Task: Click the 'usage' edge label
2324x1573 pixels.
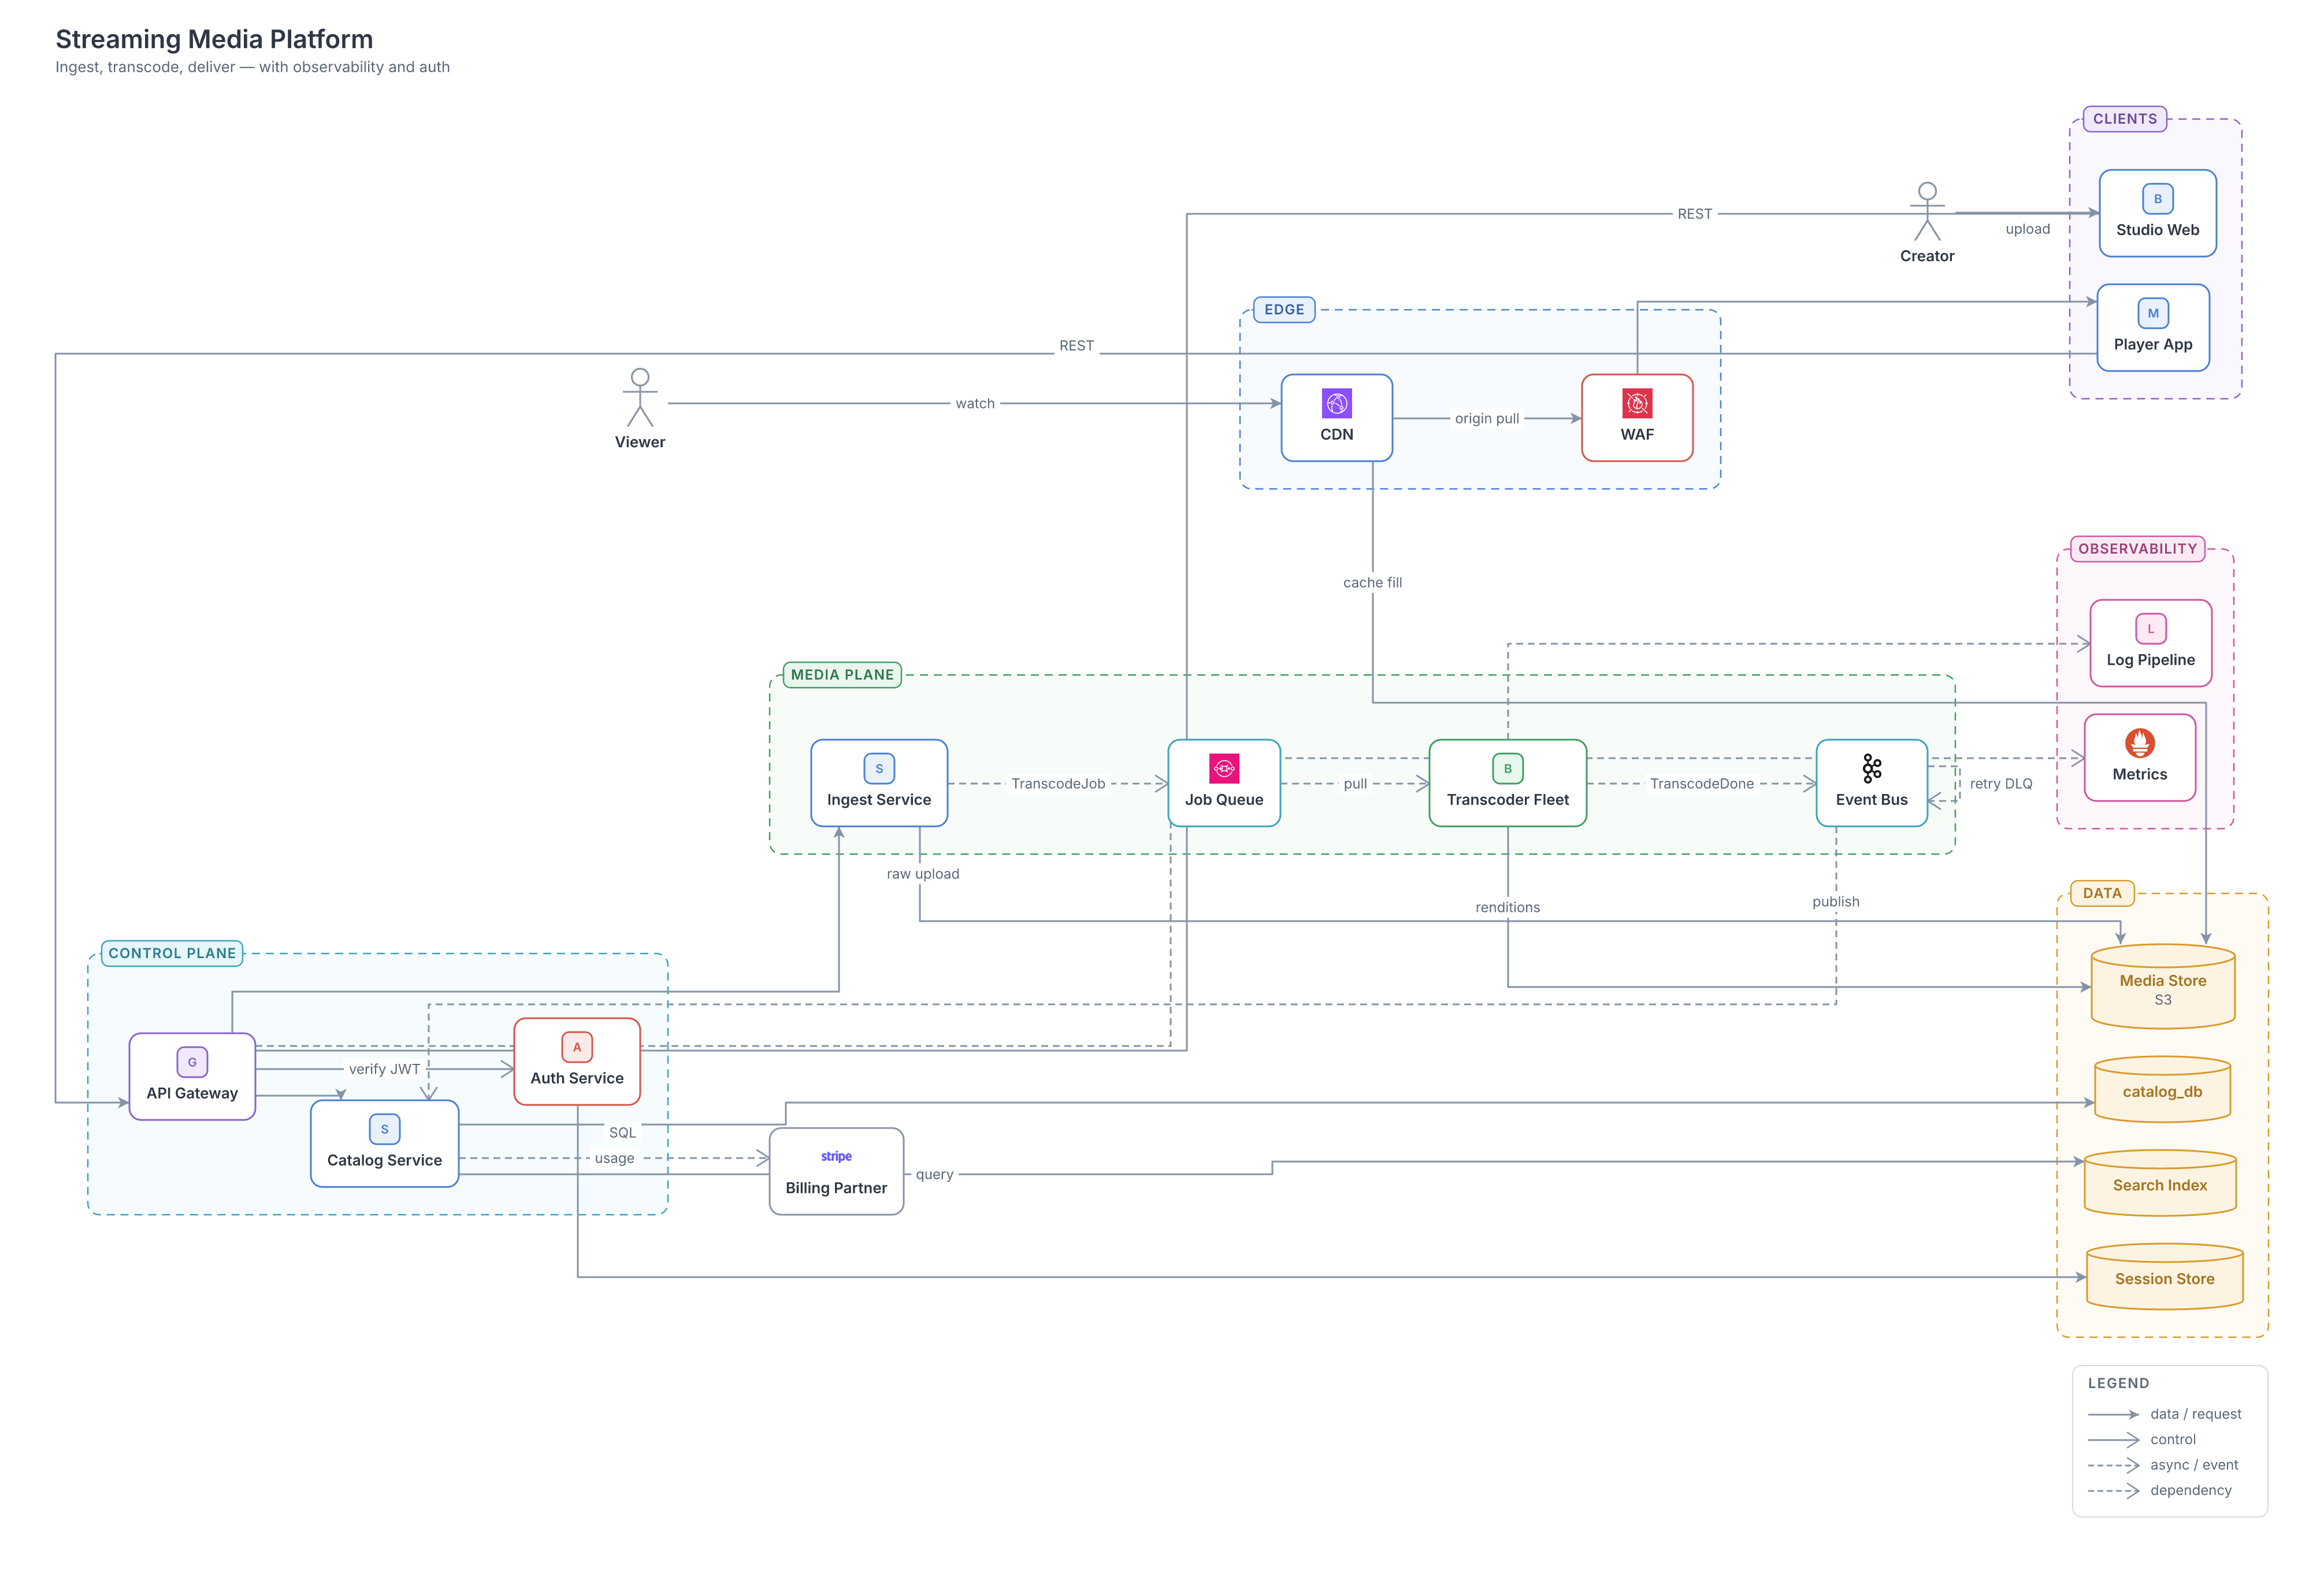Action: pos(614,1159)
